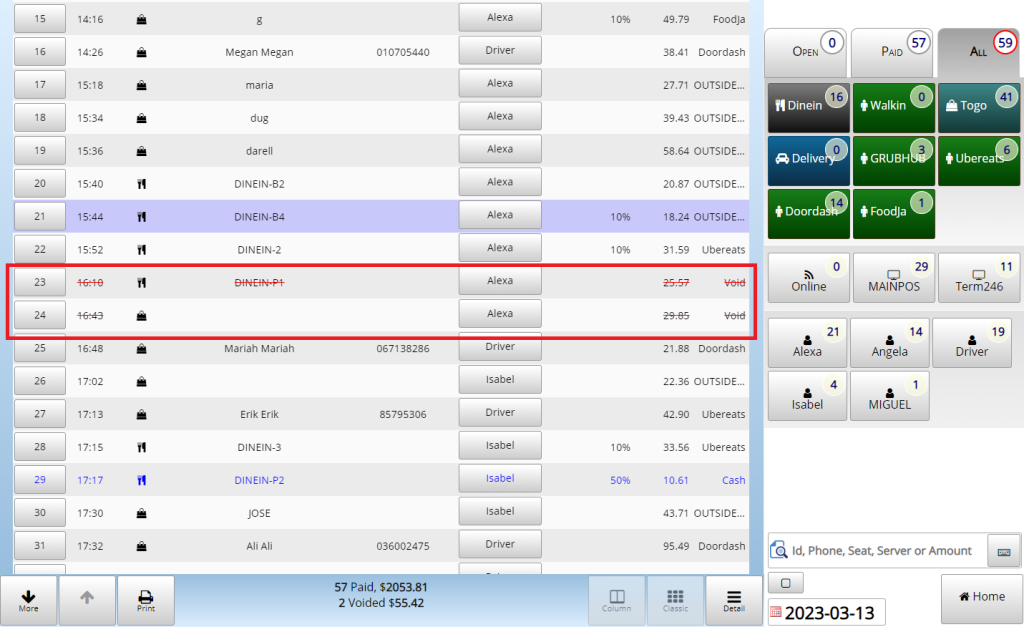Switch to the Open orders tab

click(806, 53)
